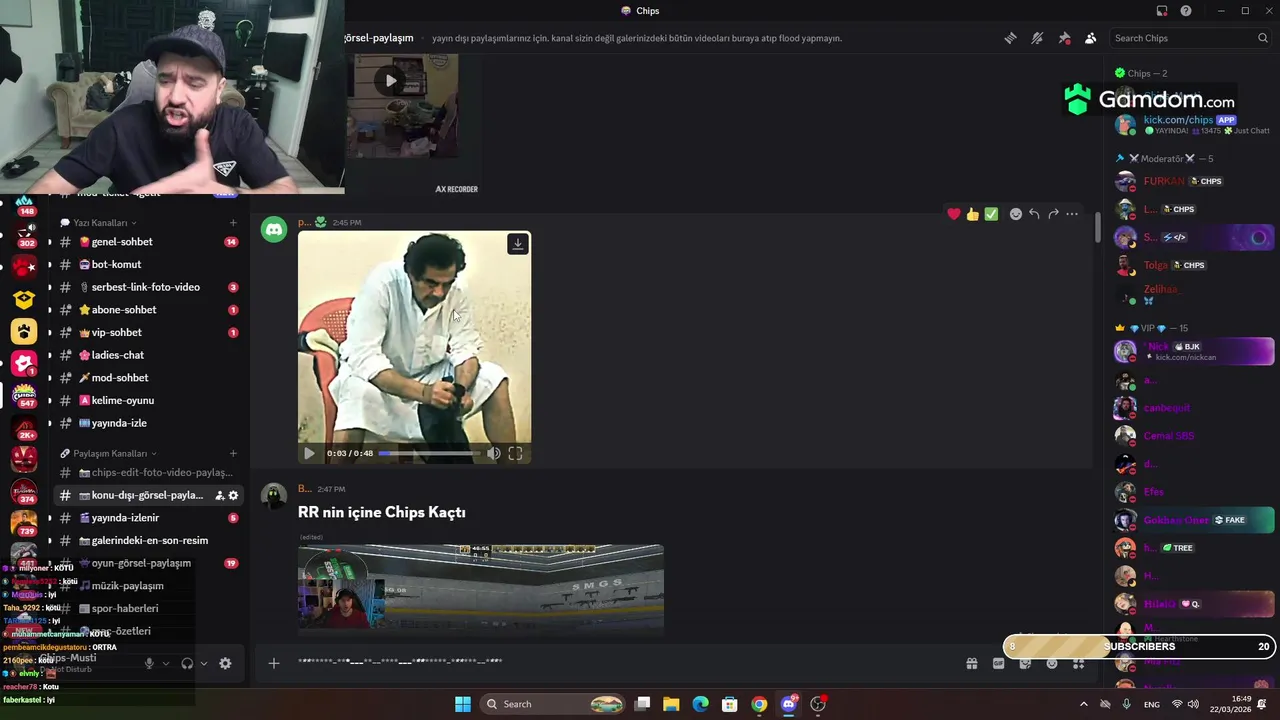Toggle the member list icon
The width and height of the screenshot is (1280, 720).
pyautogui.click(x=1090, y=38)
